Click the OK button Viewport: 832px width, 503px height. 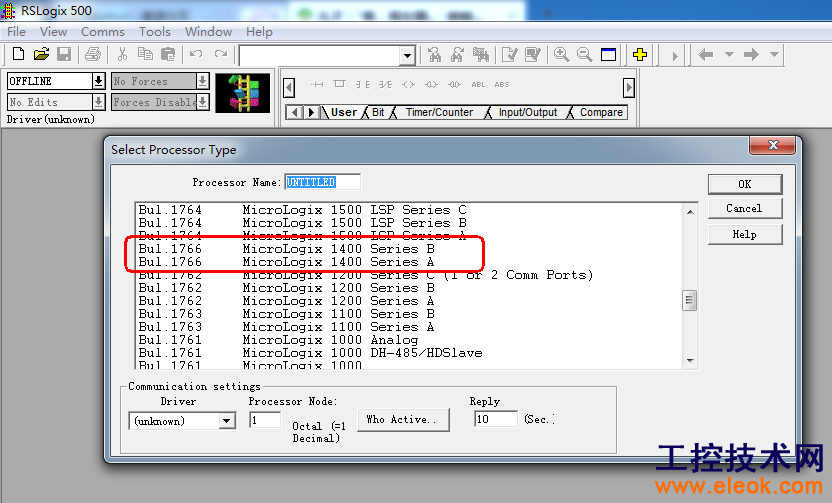click(x=744, y=184)
